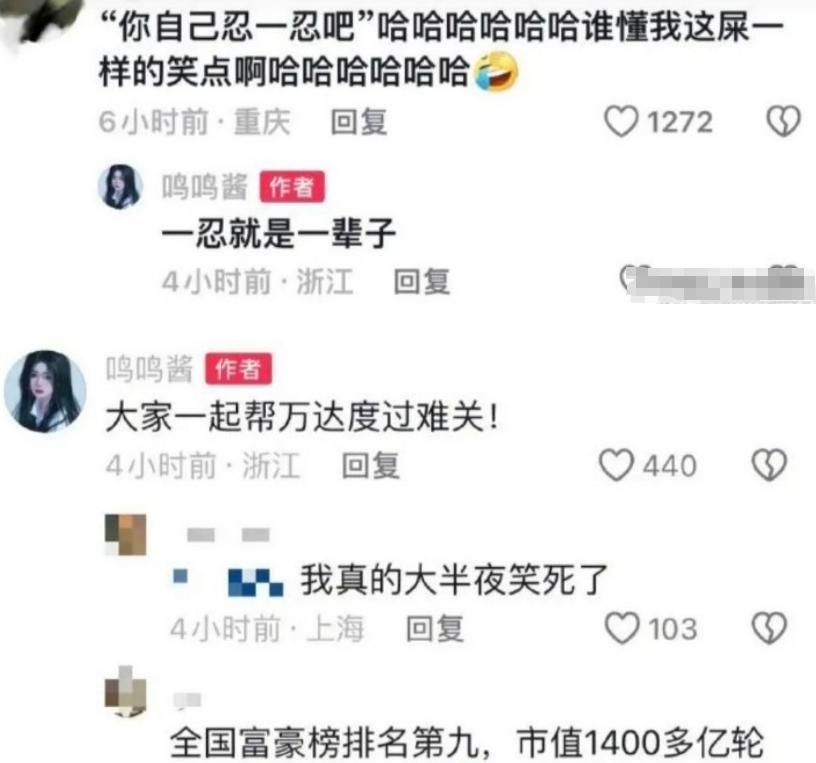816x763 pixels.
Task: Open 鸣鸣酱 profile from small reply avatar
Action: (x=121, y=186)
